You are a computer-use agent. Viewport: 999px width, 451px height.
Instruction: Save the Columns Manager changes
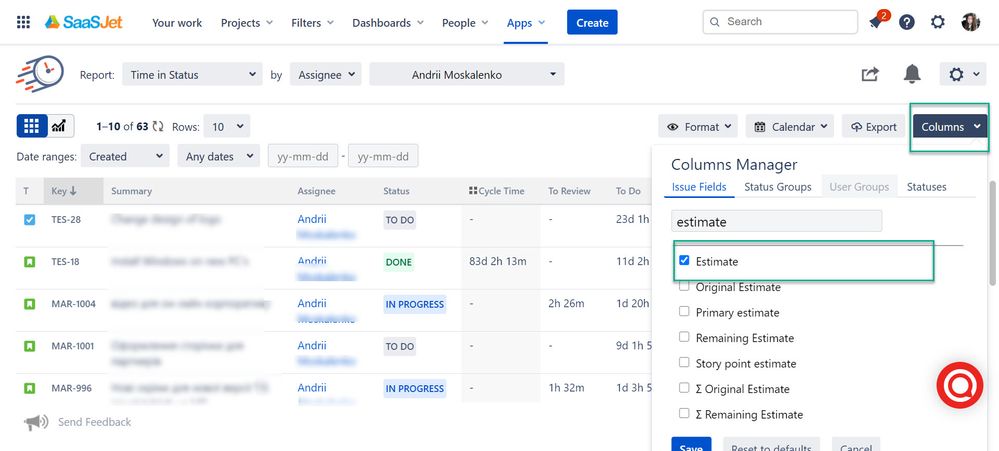[691, 445]
